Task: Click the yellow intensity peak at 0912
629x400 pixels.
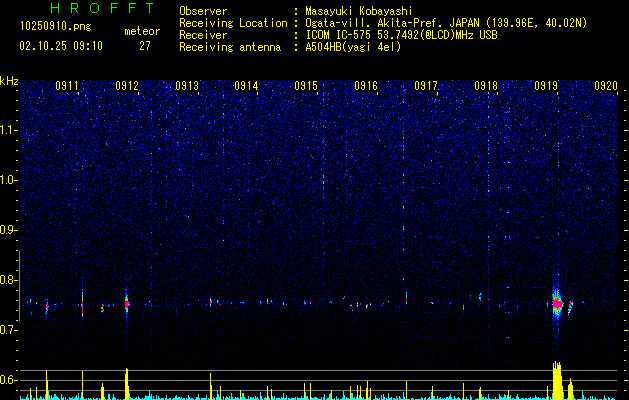Action: click(127, 384)
